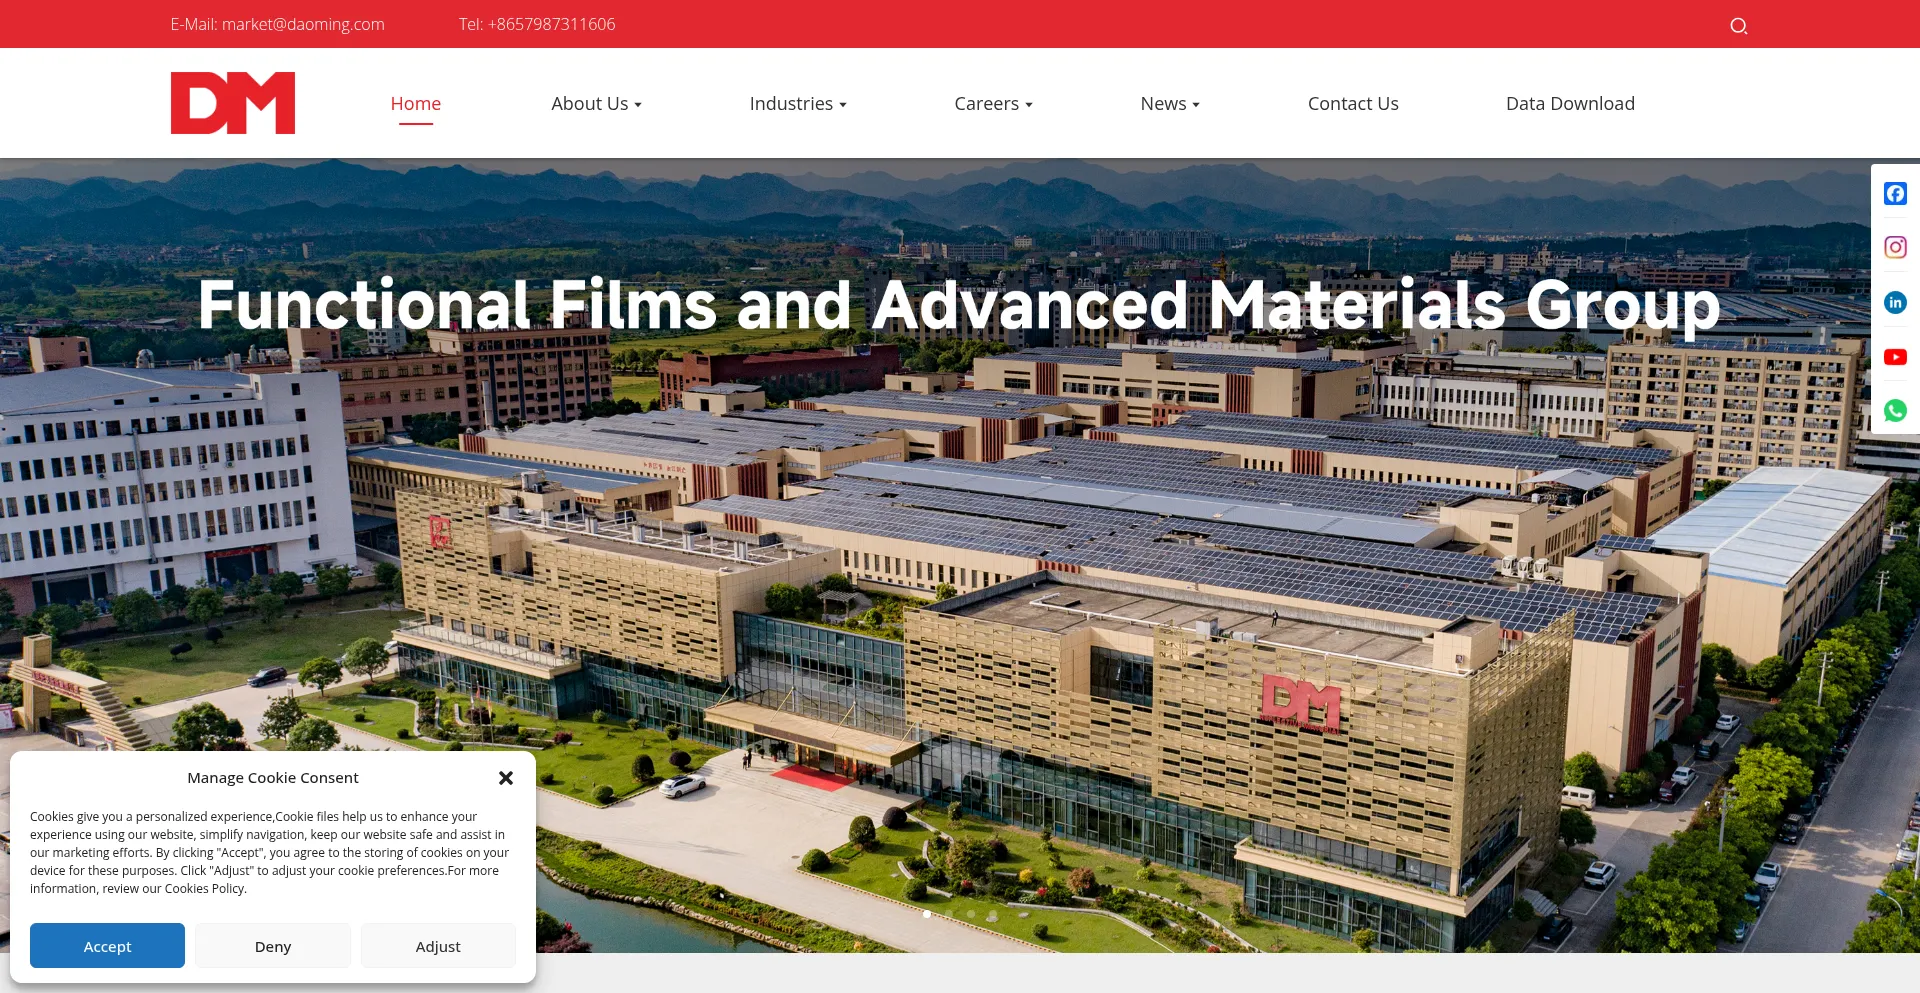Viewport: 1920px width, 993px height.
Task: Go to the Home menu item
Action: [415, 104]
